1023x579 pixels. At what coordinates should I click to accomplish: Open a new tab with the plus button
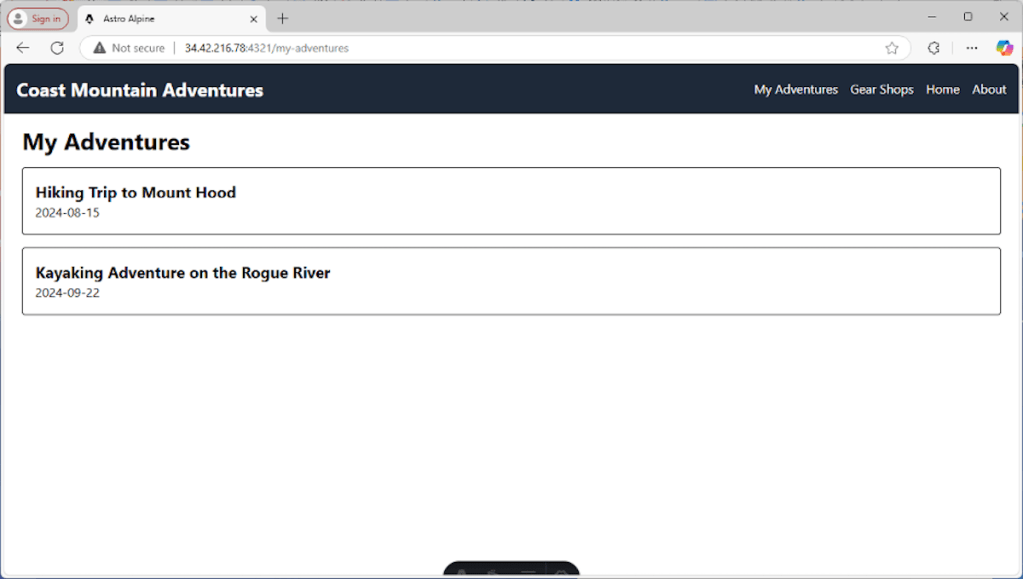[x=282, y=17]
